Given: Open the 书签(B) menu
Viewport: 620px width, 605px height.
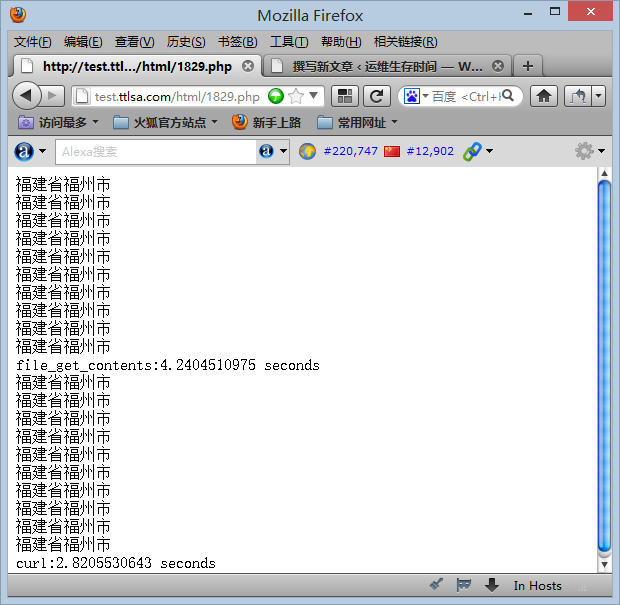Looking at the screenshot, I should coord(238,42).
